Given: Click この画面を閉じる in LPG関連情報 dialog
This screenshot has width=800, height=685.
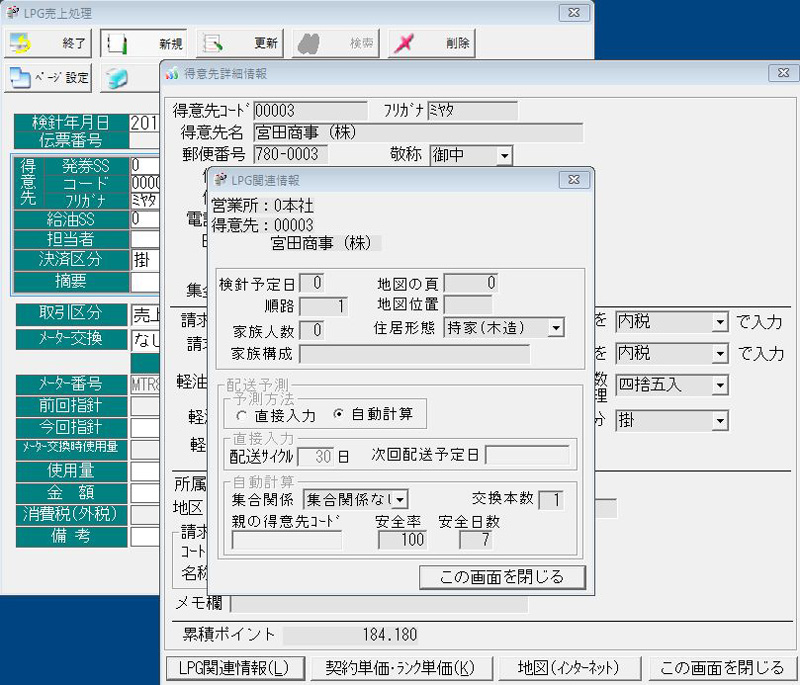Looking at the screenshot, I should coord(503,577).
